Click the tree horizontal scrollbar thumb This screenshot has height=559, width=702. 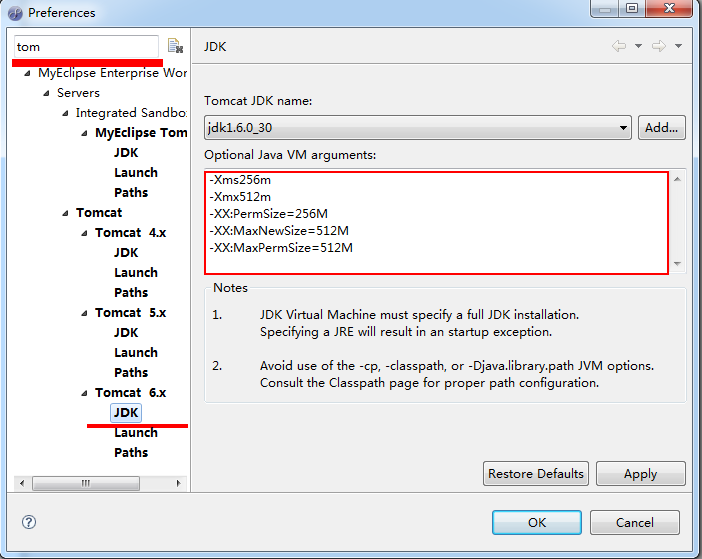pos(86,483)
